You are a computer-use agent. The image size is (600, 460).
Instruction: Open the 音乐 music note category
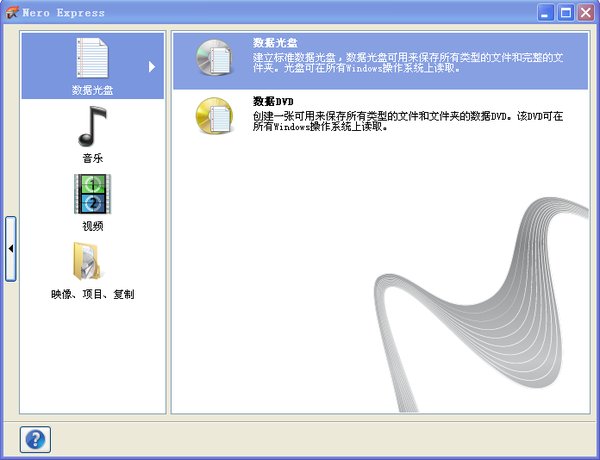click(92, 126)
